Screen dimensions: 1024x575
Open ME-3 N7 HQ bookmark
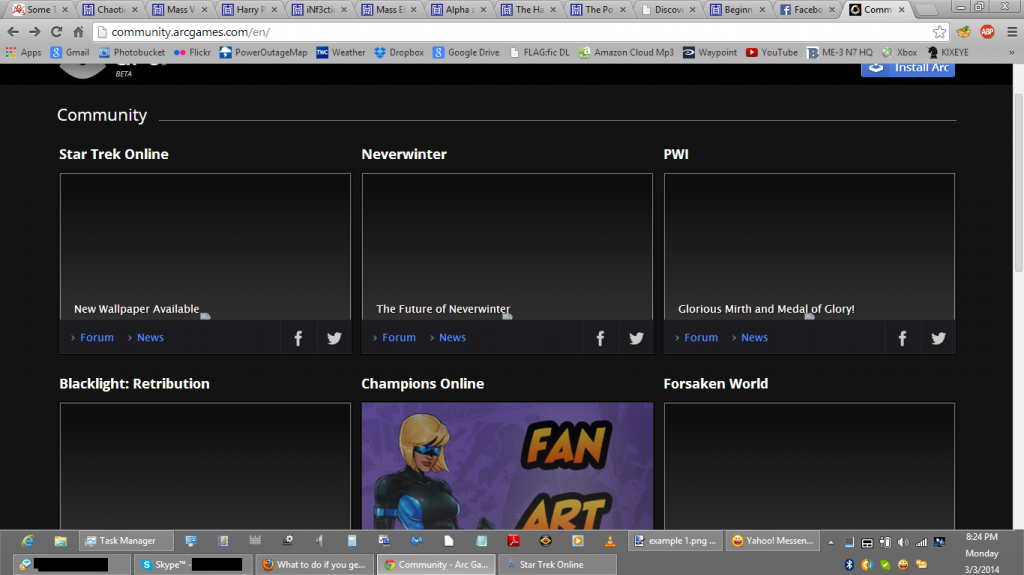coord(840,52)
